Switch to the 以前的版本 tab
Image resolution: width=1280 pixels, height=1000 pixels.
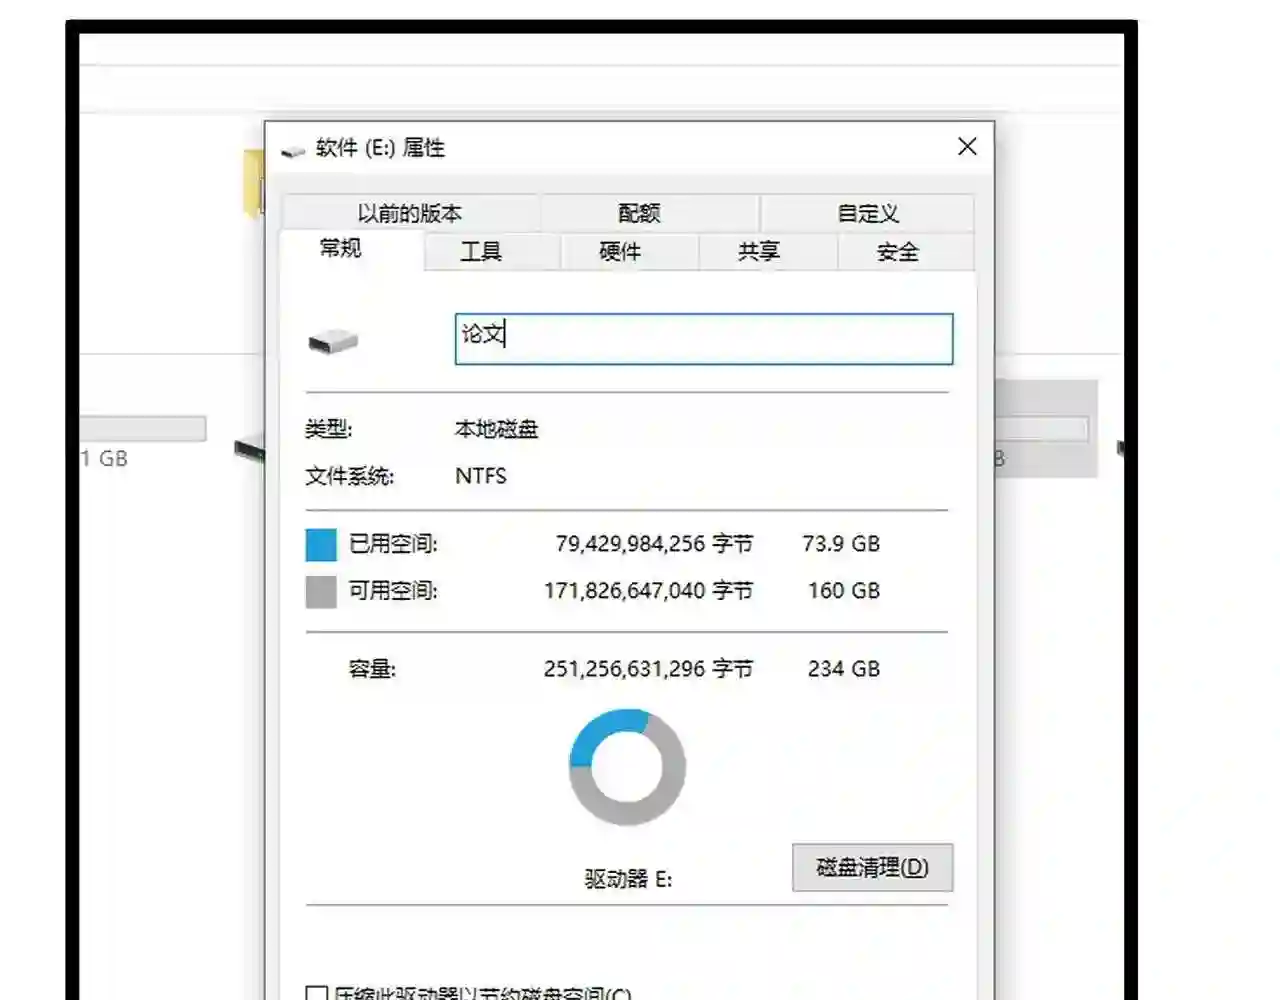point(410,213)
